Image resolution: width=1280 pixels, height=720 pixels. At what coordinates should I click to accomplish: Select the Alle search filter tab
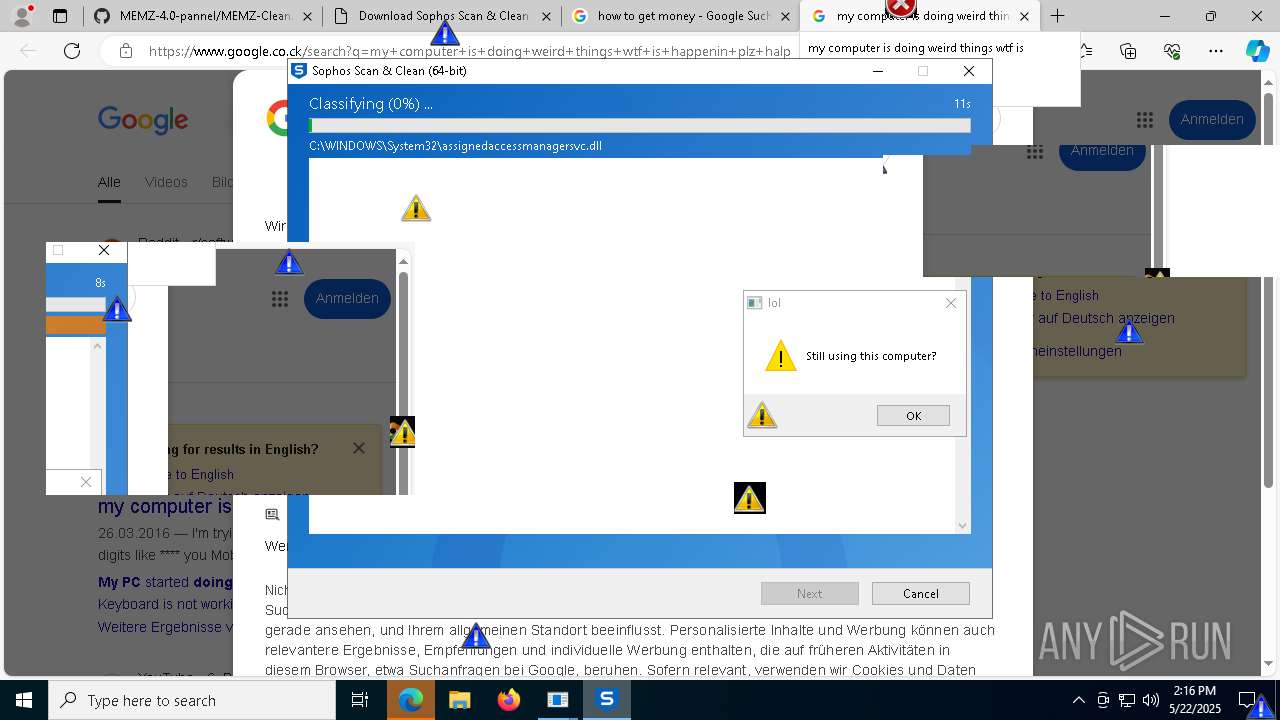[109, 182]
